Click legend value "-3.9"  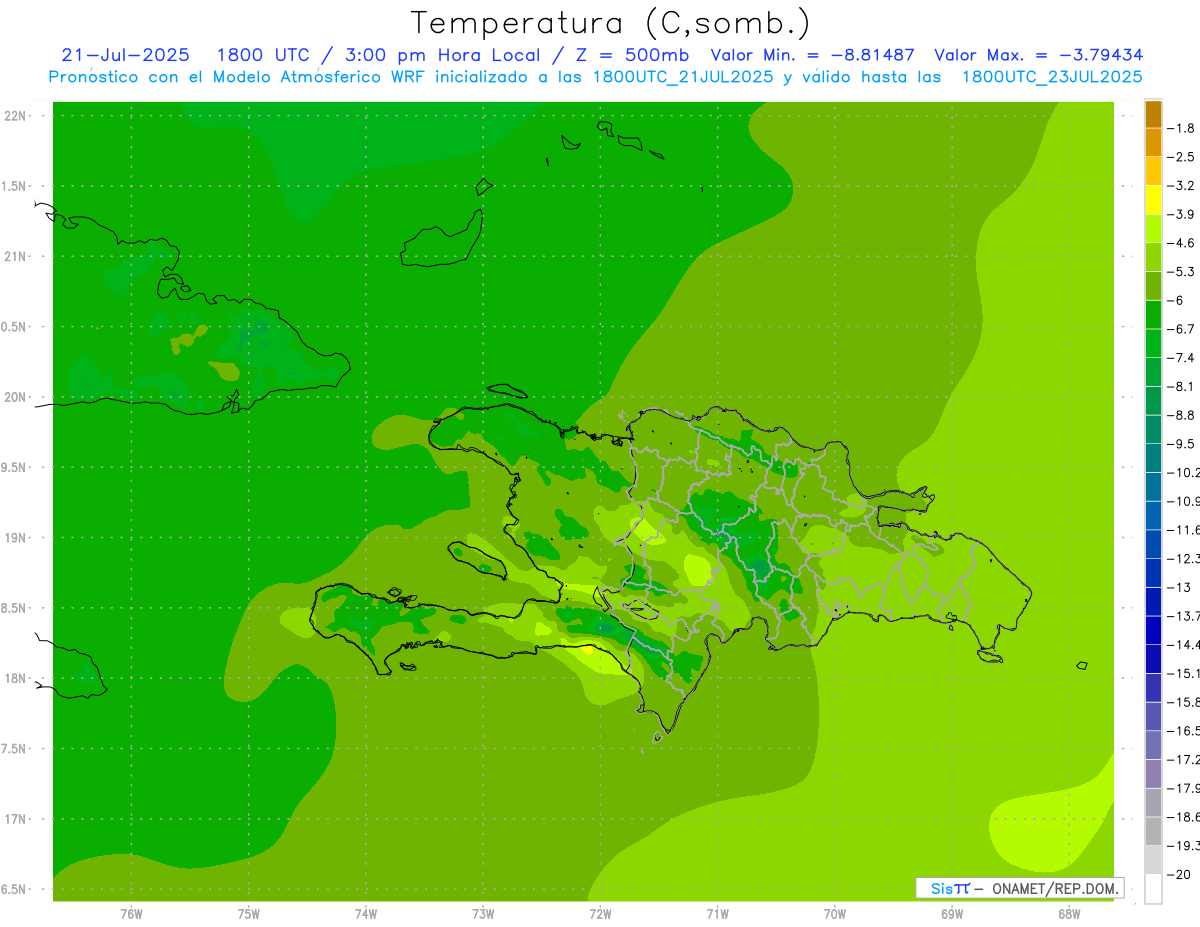point(1181,214)
